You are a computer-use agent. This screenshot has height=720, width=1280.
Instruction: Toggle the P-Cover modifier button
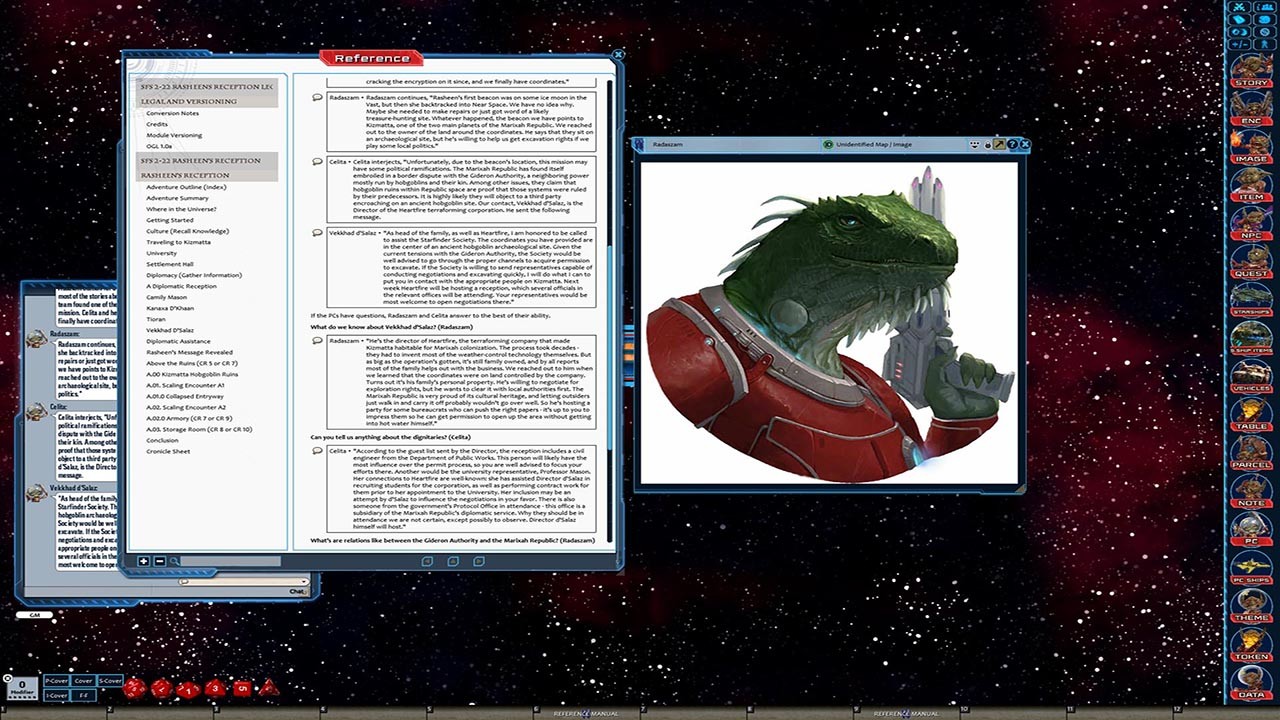tap(56, 681)
